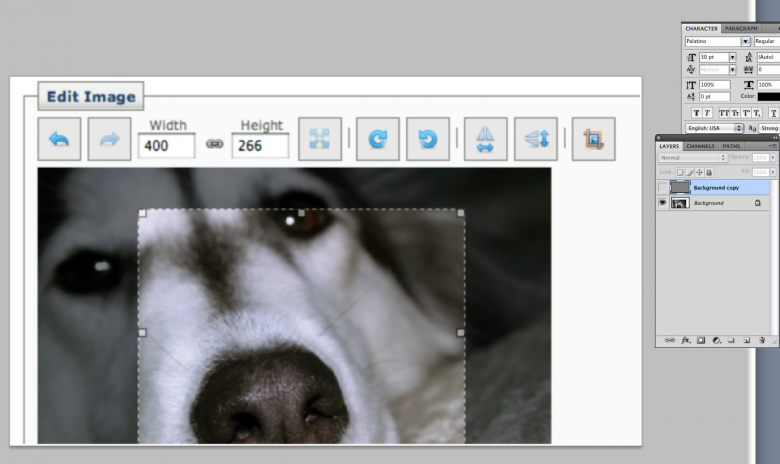Rotate the image counterclockwise
The width and height of the screenshot is (780, 464).
pyautogui.click(x=428, y=139)
